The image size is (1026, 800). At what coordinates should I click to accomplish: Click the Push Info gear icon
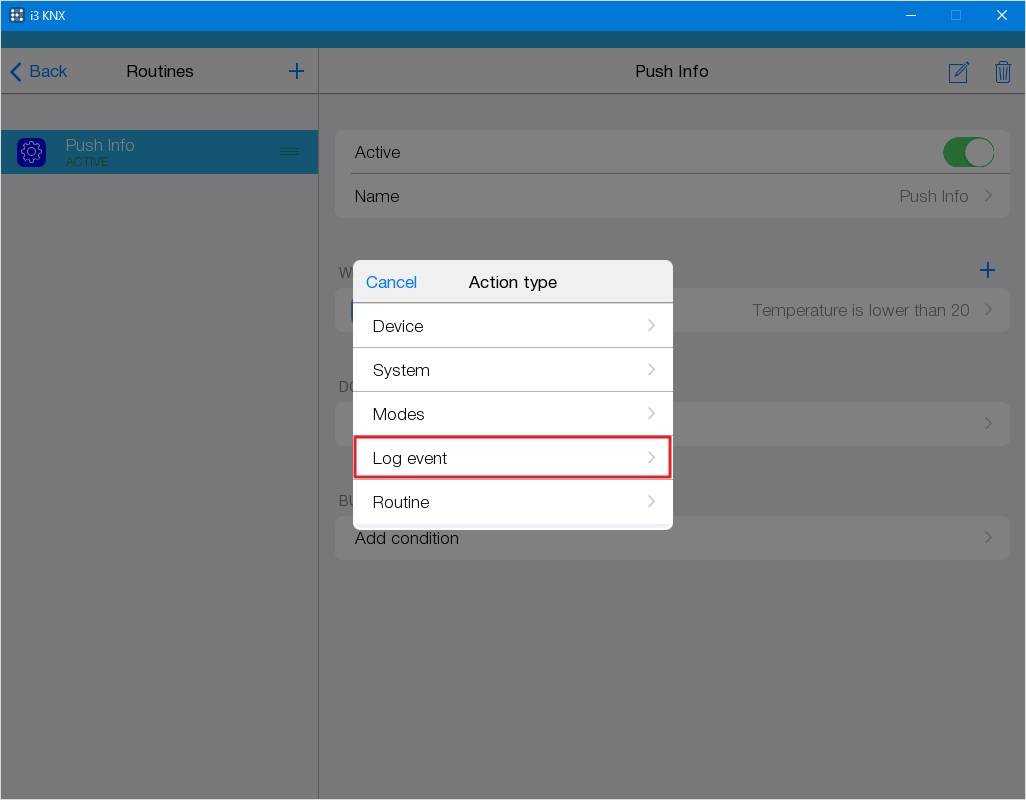click(x=32, y=152)
